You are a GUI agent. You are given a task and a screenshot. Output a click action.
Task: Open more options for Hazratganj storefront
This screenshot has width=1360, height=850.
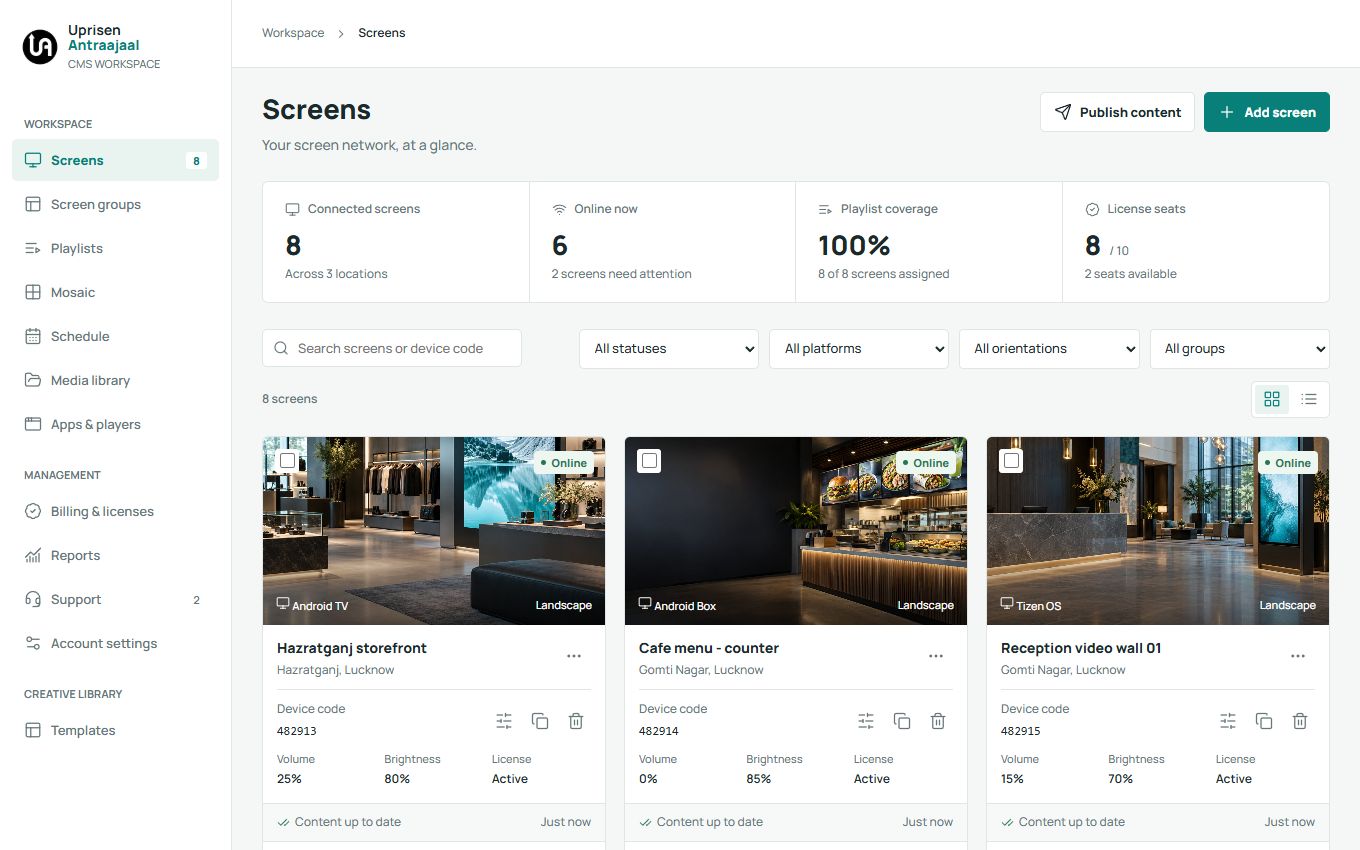574,656
